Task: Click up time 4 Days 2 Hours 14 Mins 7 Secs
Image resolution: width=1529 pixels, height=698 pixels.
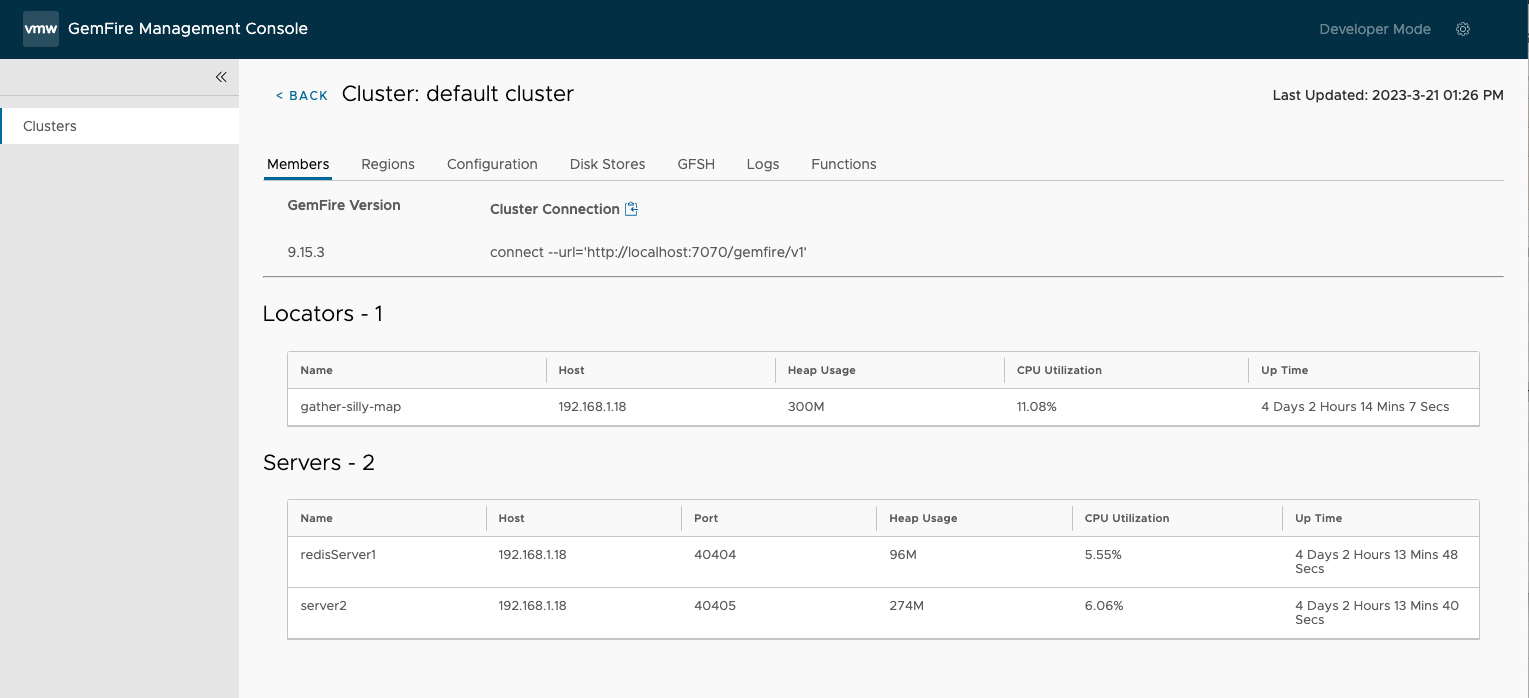Action: [1355, 406]
